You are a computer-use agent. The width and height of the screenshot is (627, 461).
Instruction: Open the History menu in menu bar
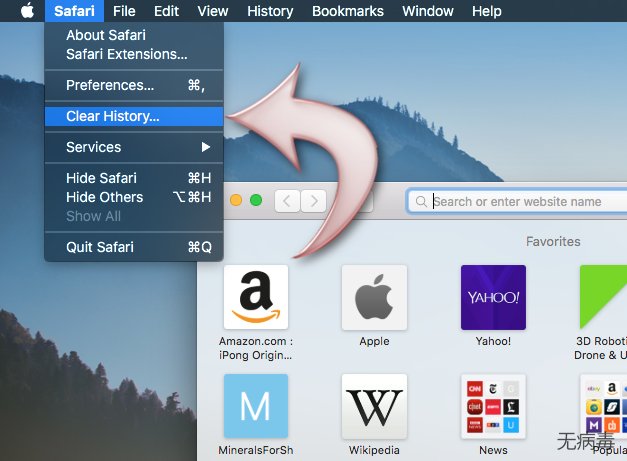(270, 11)
